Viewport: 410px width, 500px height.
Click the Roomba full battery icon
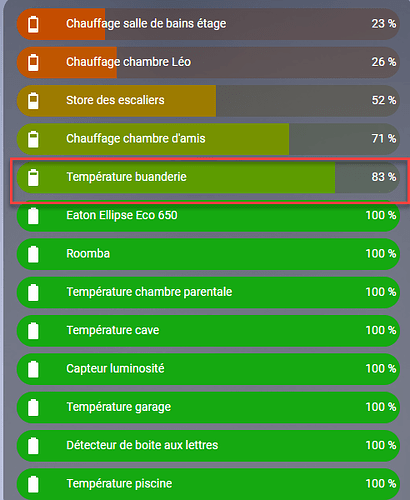click(x=33, y=254)
